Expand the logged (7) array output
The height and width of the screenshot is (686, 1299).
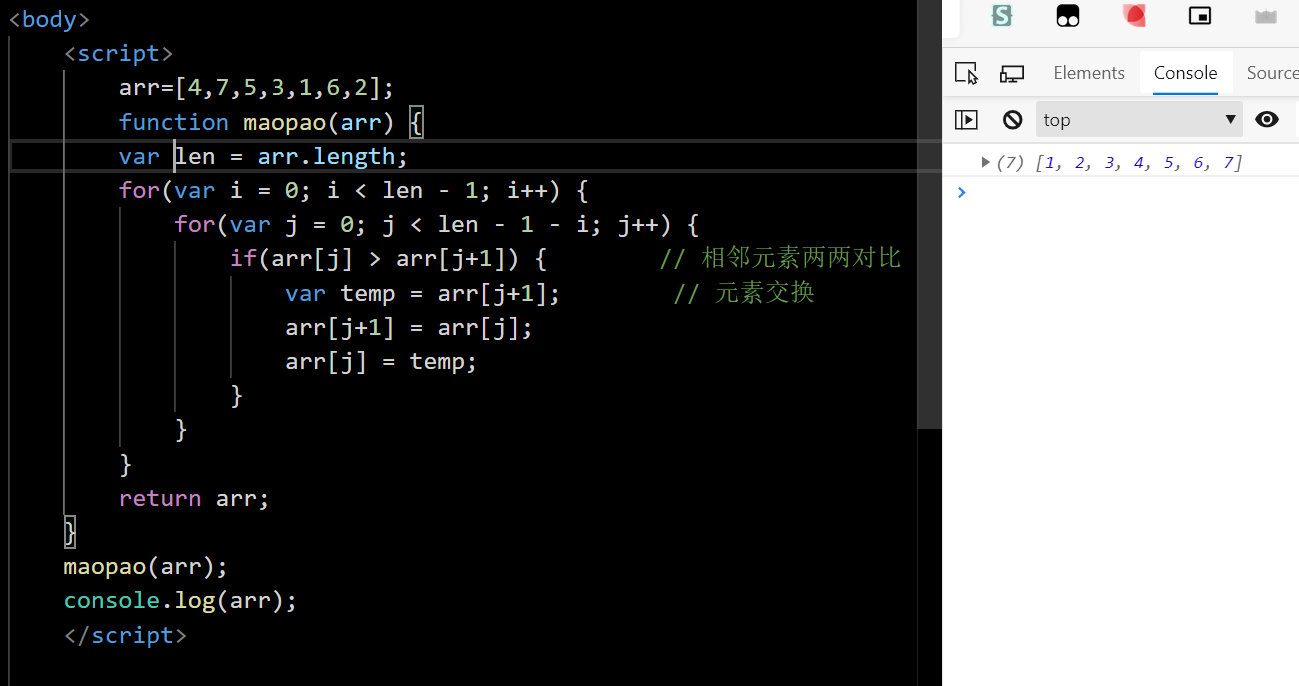(985, 162)
